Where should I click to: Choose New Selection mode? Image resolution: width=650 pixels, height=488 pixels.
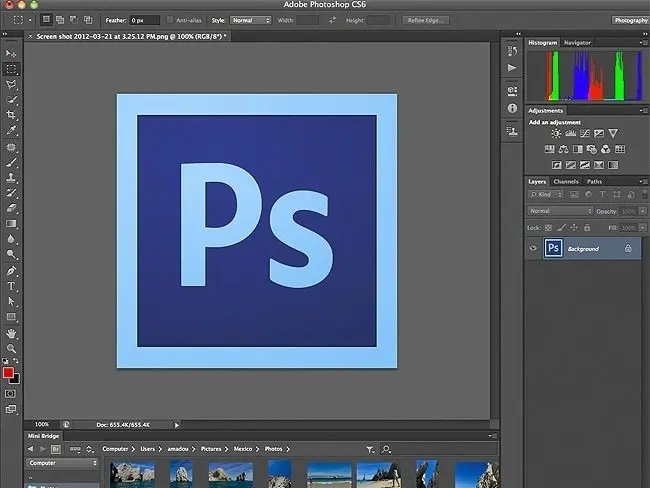tap(46, 19)
